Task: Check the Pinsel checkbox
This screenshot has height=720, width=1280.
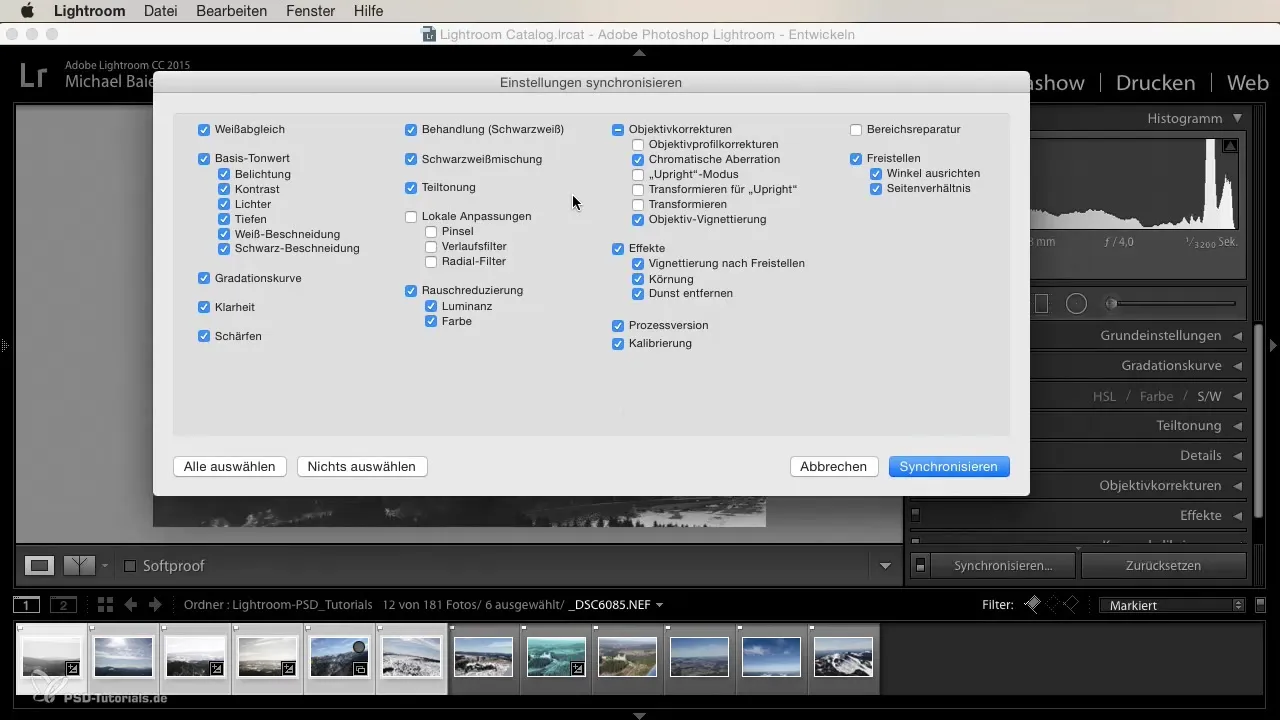Action: pos(431,231)
